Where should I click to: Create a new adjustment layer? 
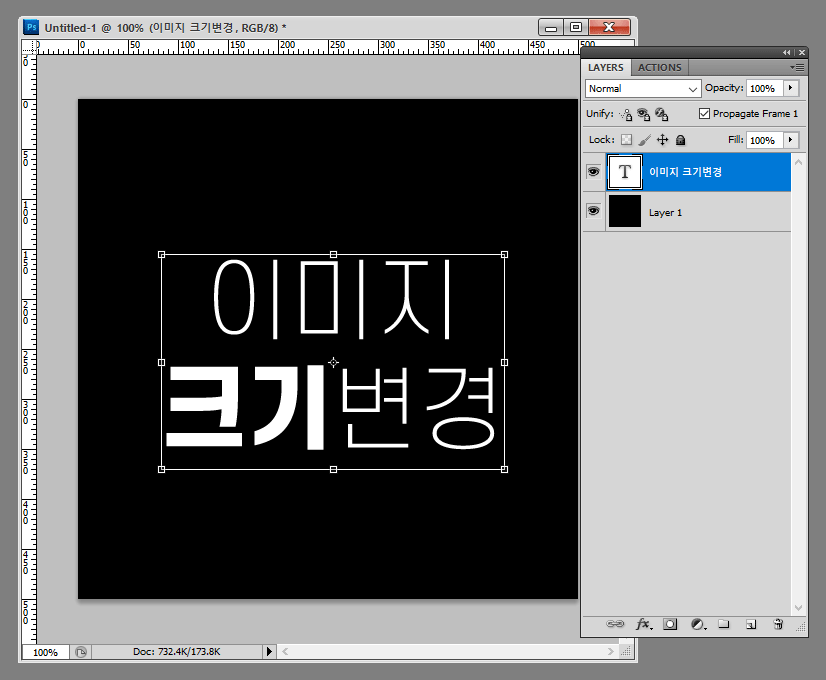697,624
